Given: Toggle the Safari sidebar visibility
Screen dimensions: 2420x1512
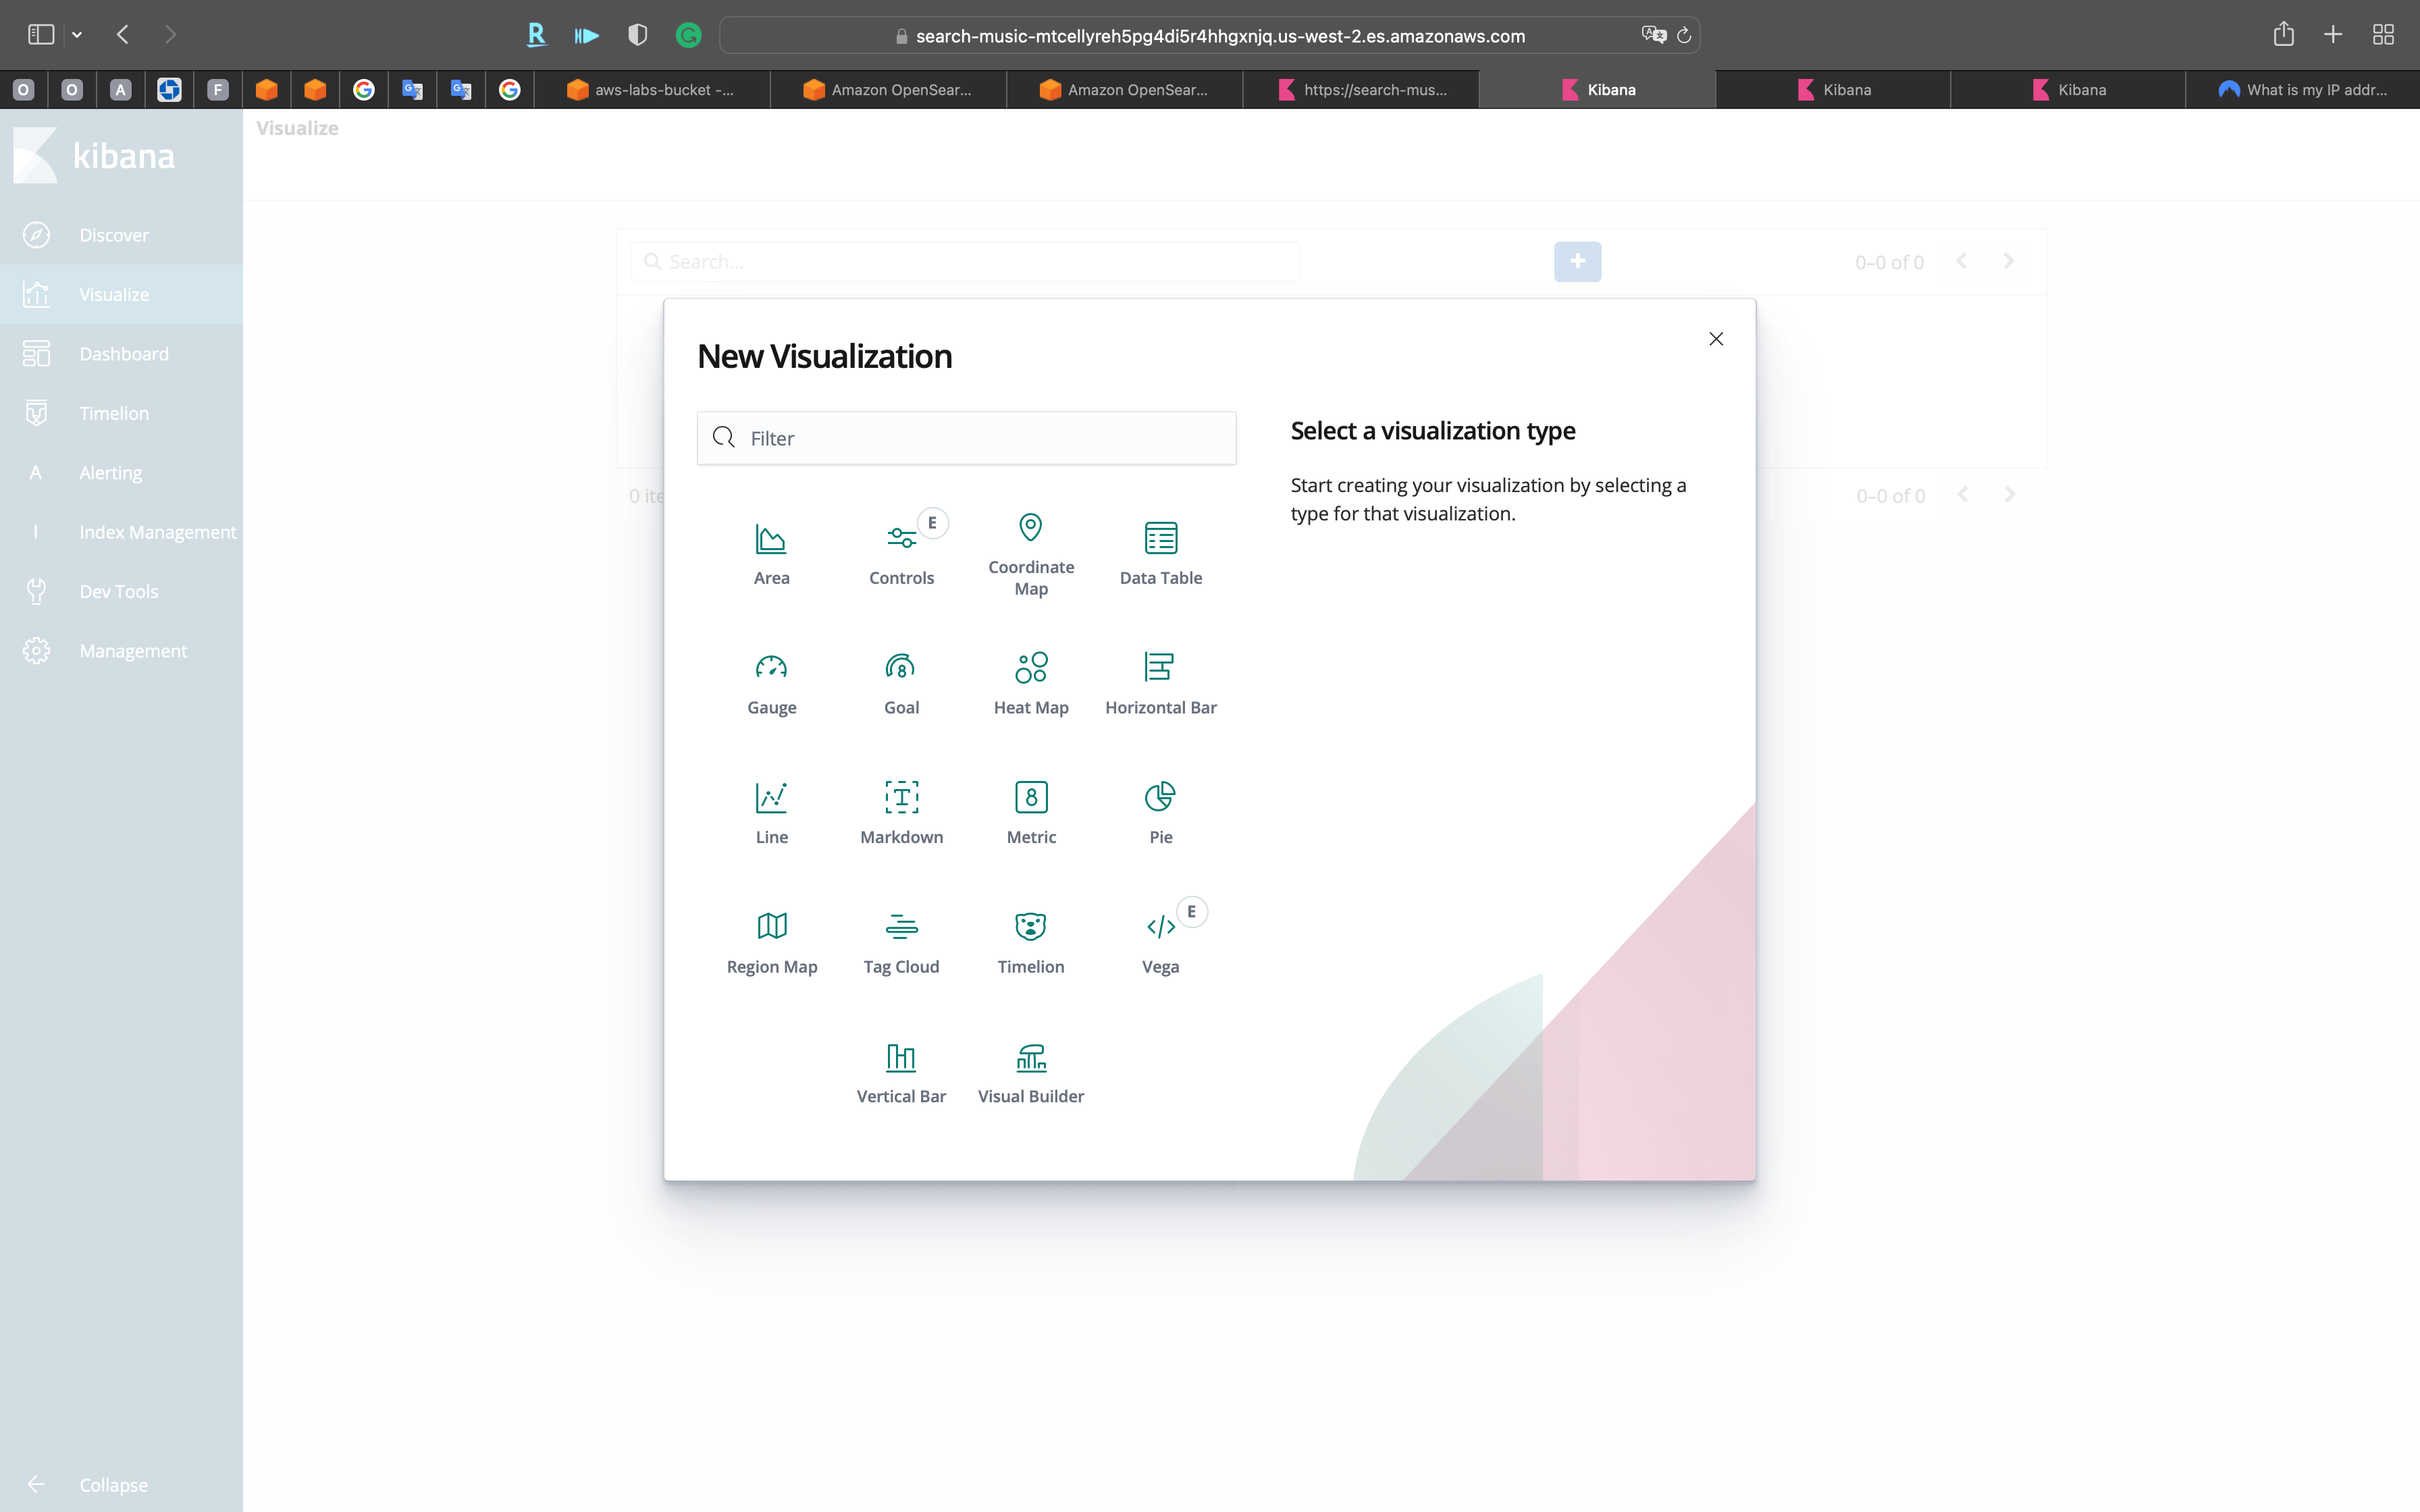Looking at the screenshot, I should pos(40,34).
